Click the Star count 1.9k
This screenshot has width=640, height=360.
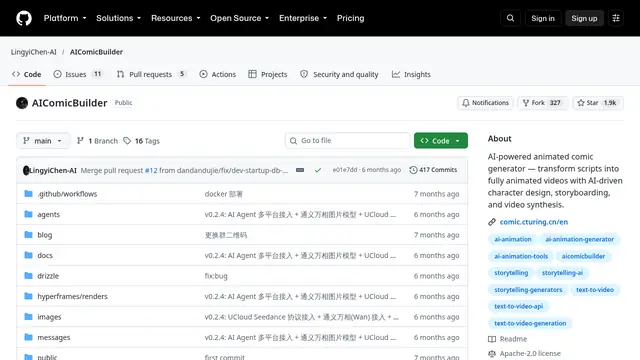(610, 103)
